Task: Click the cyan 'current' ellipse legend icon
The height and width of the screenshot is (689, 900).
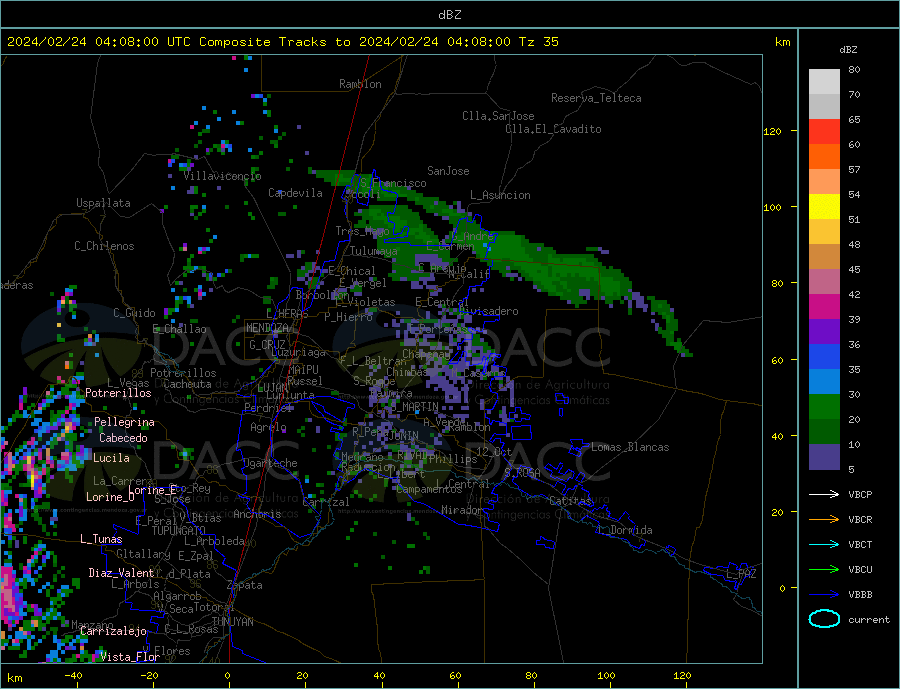Action: [x=824, y=619]
